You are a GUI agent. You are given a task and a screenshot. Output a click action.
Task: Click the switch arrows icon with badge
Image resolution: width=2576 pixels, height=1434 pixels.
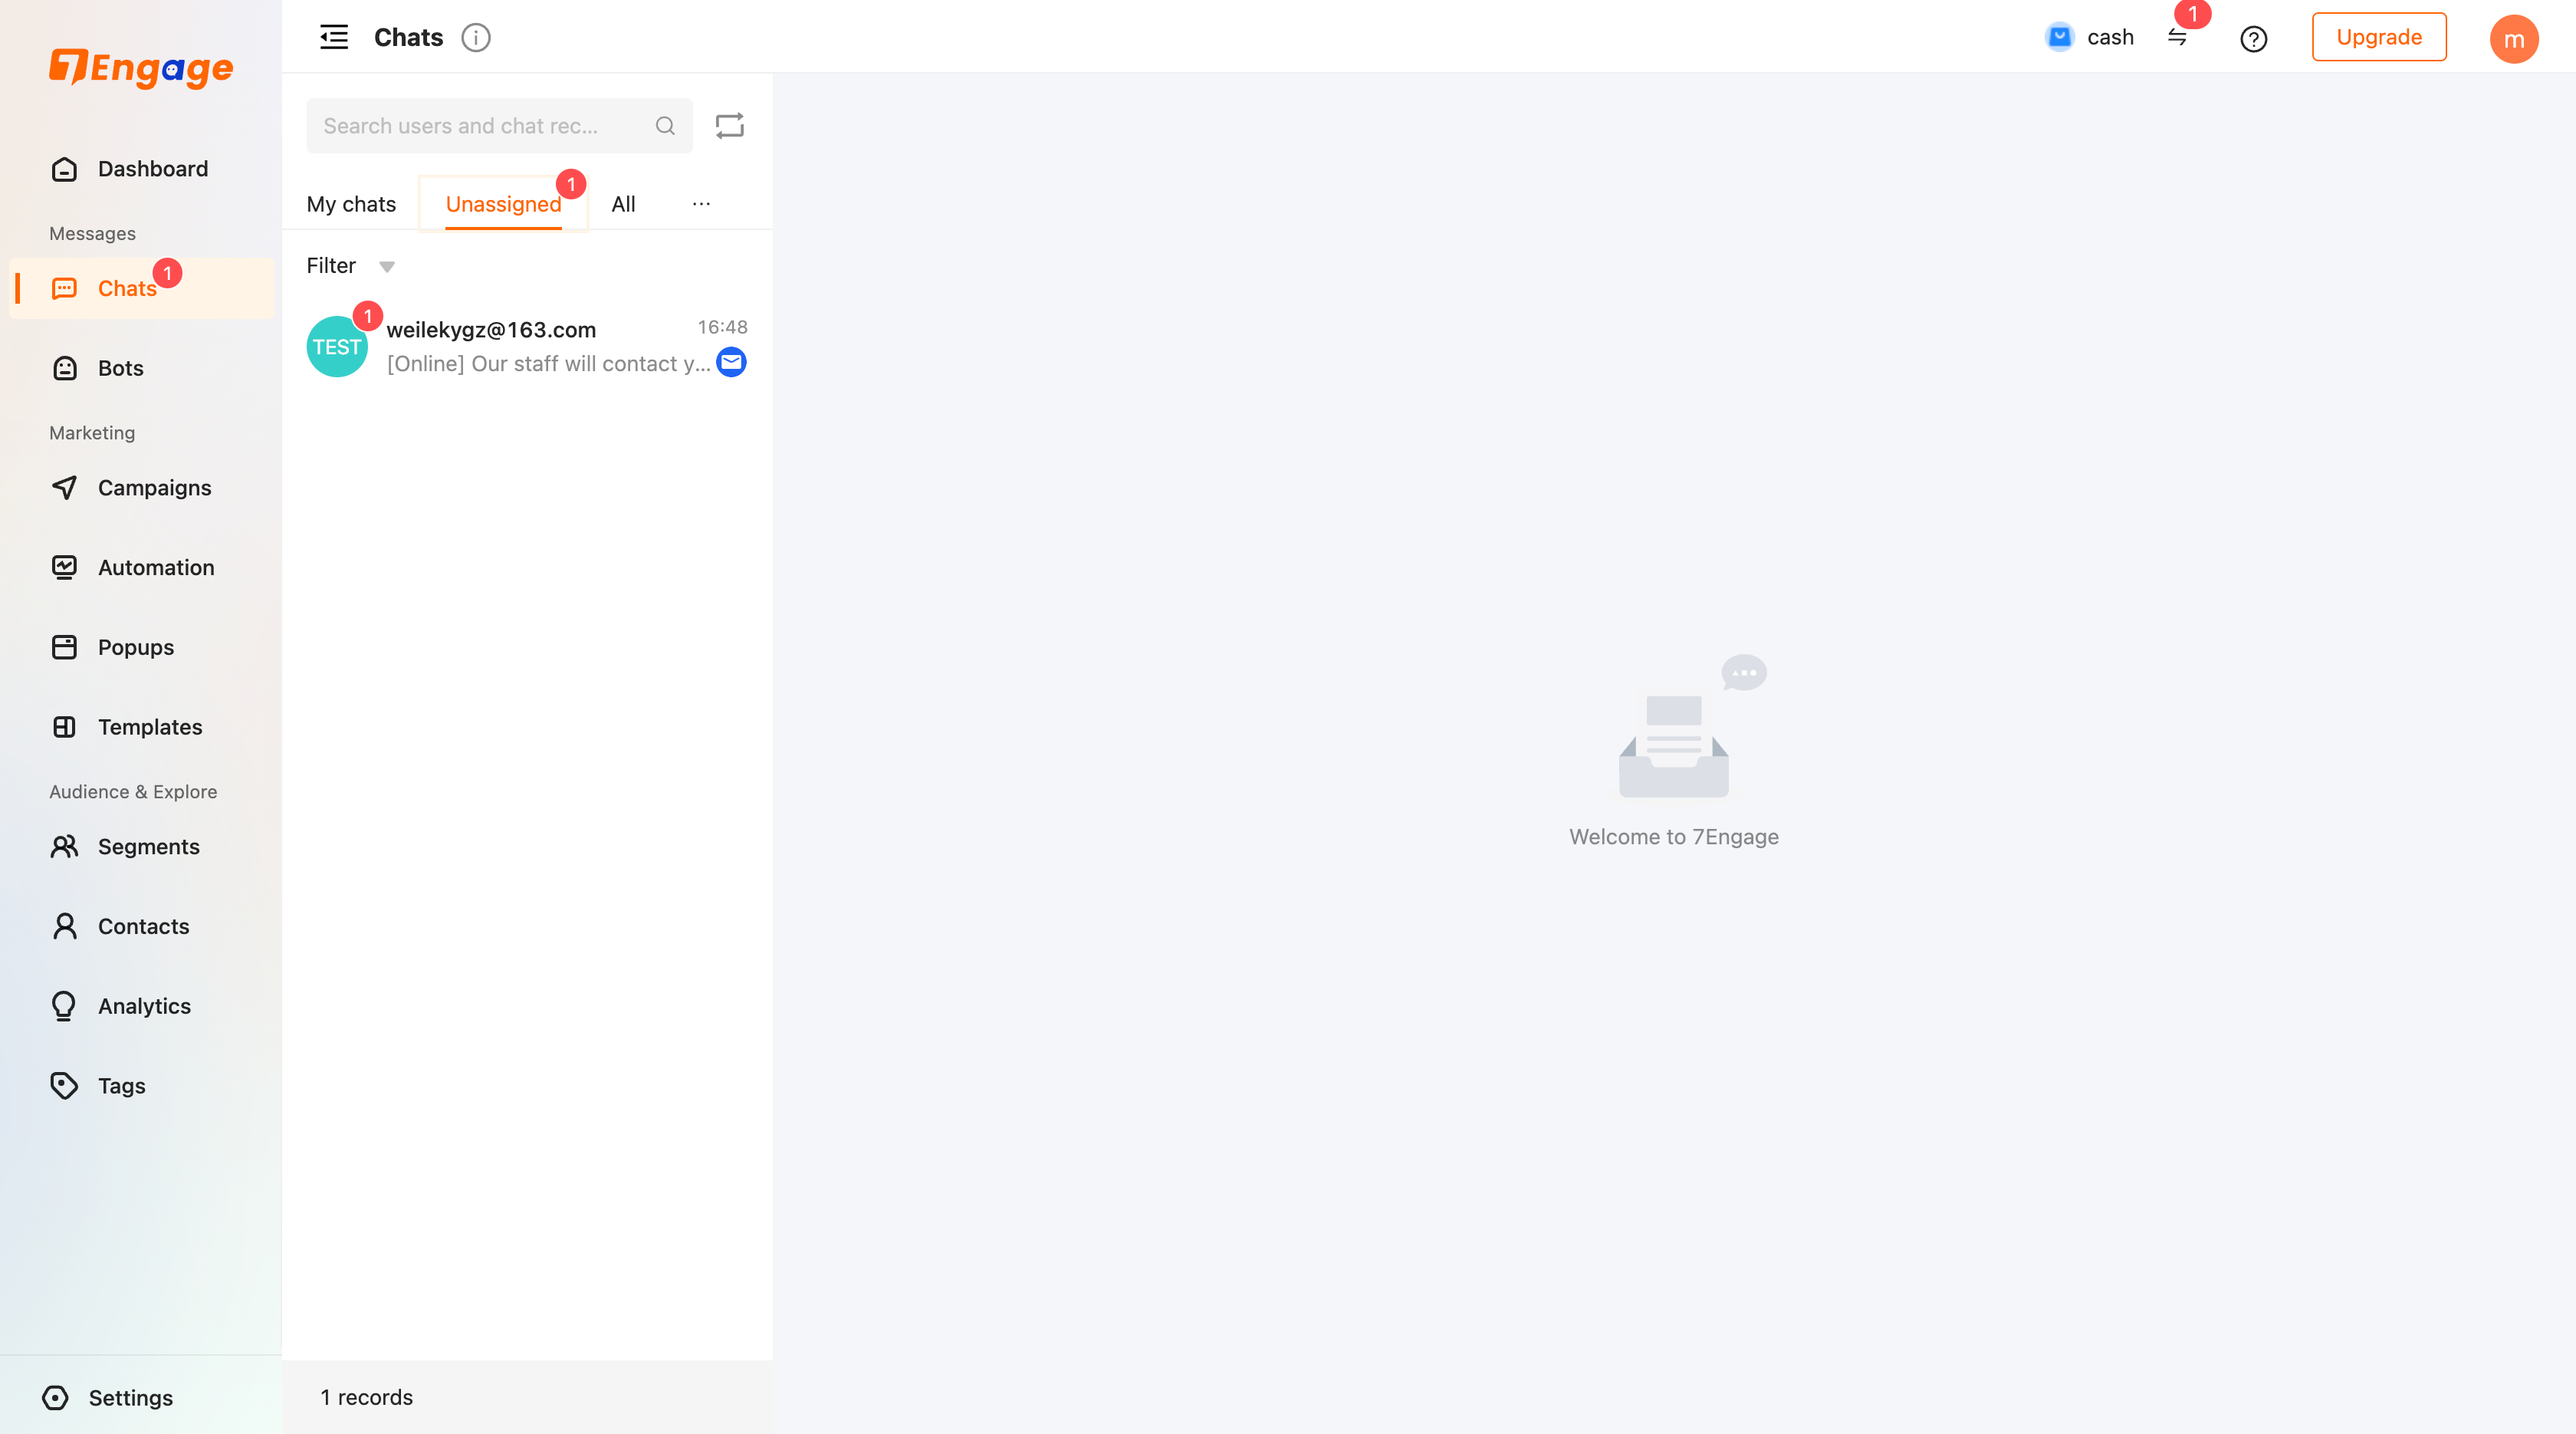[x=2178, y=37]
